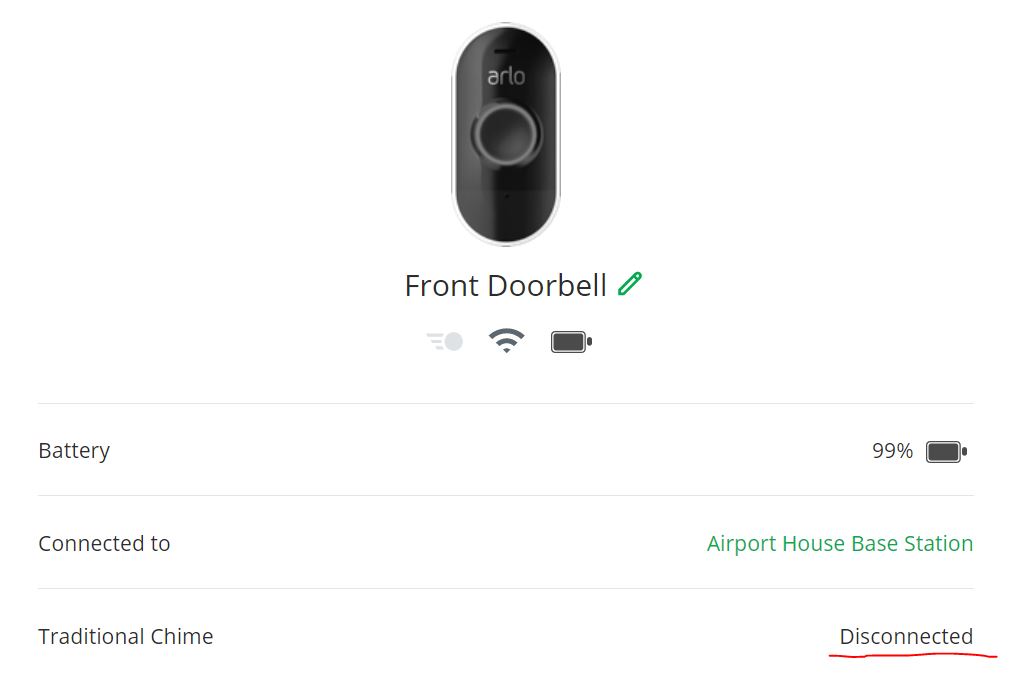Toggle the Traditional Chime connection state

click(x=906, y=636)
